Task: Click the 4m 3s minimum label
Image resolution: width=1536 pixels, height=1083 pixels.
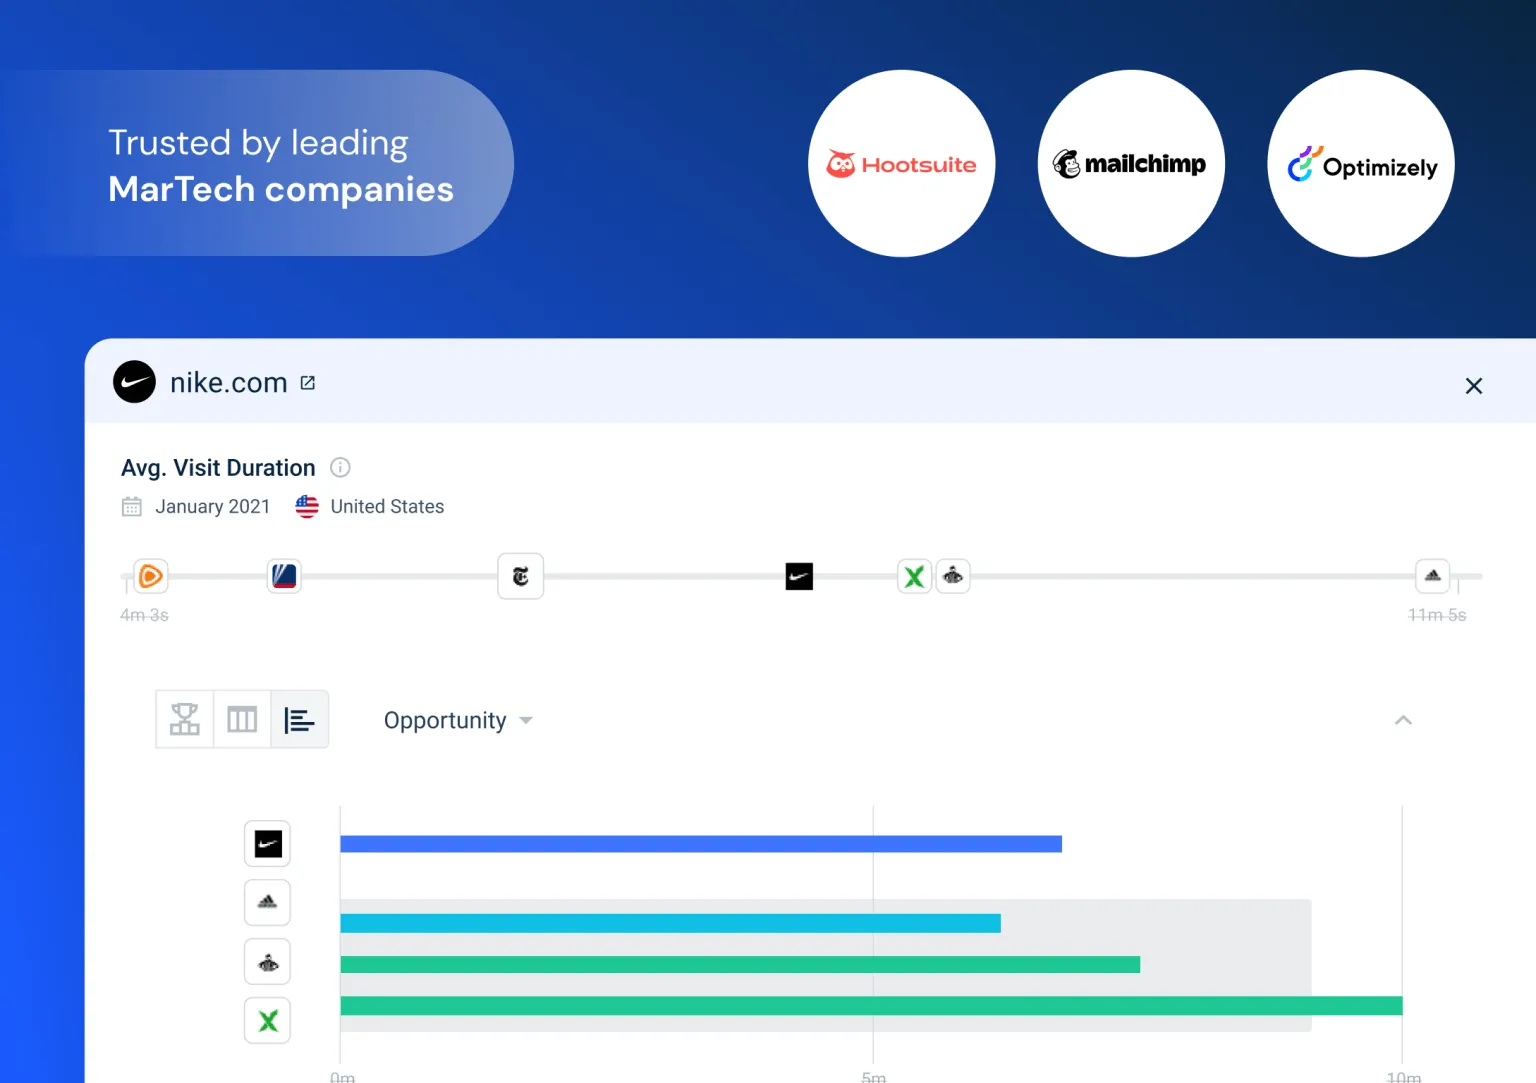Action: (x=144, y=615)
